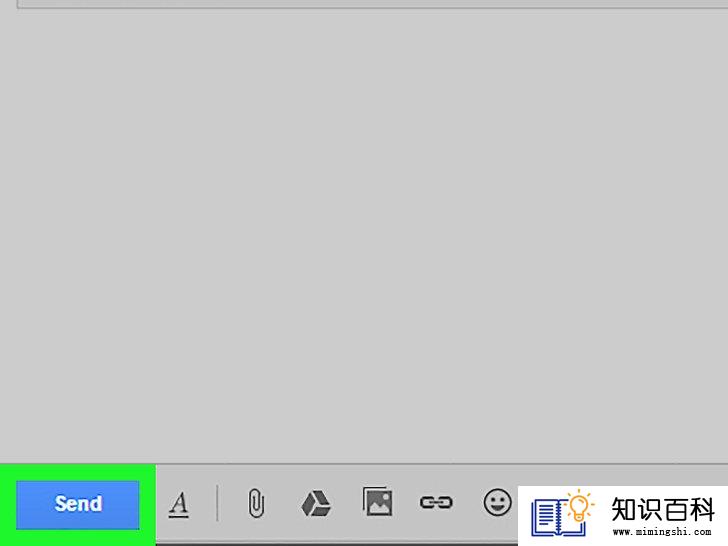The height and width of the screenshot is (546, 728).
Task: Insert a hyperlink using the chain icon
Action: point(436,502)
